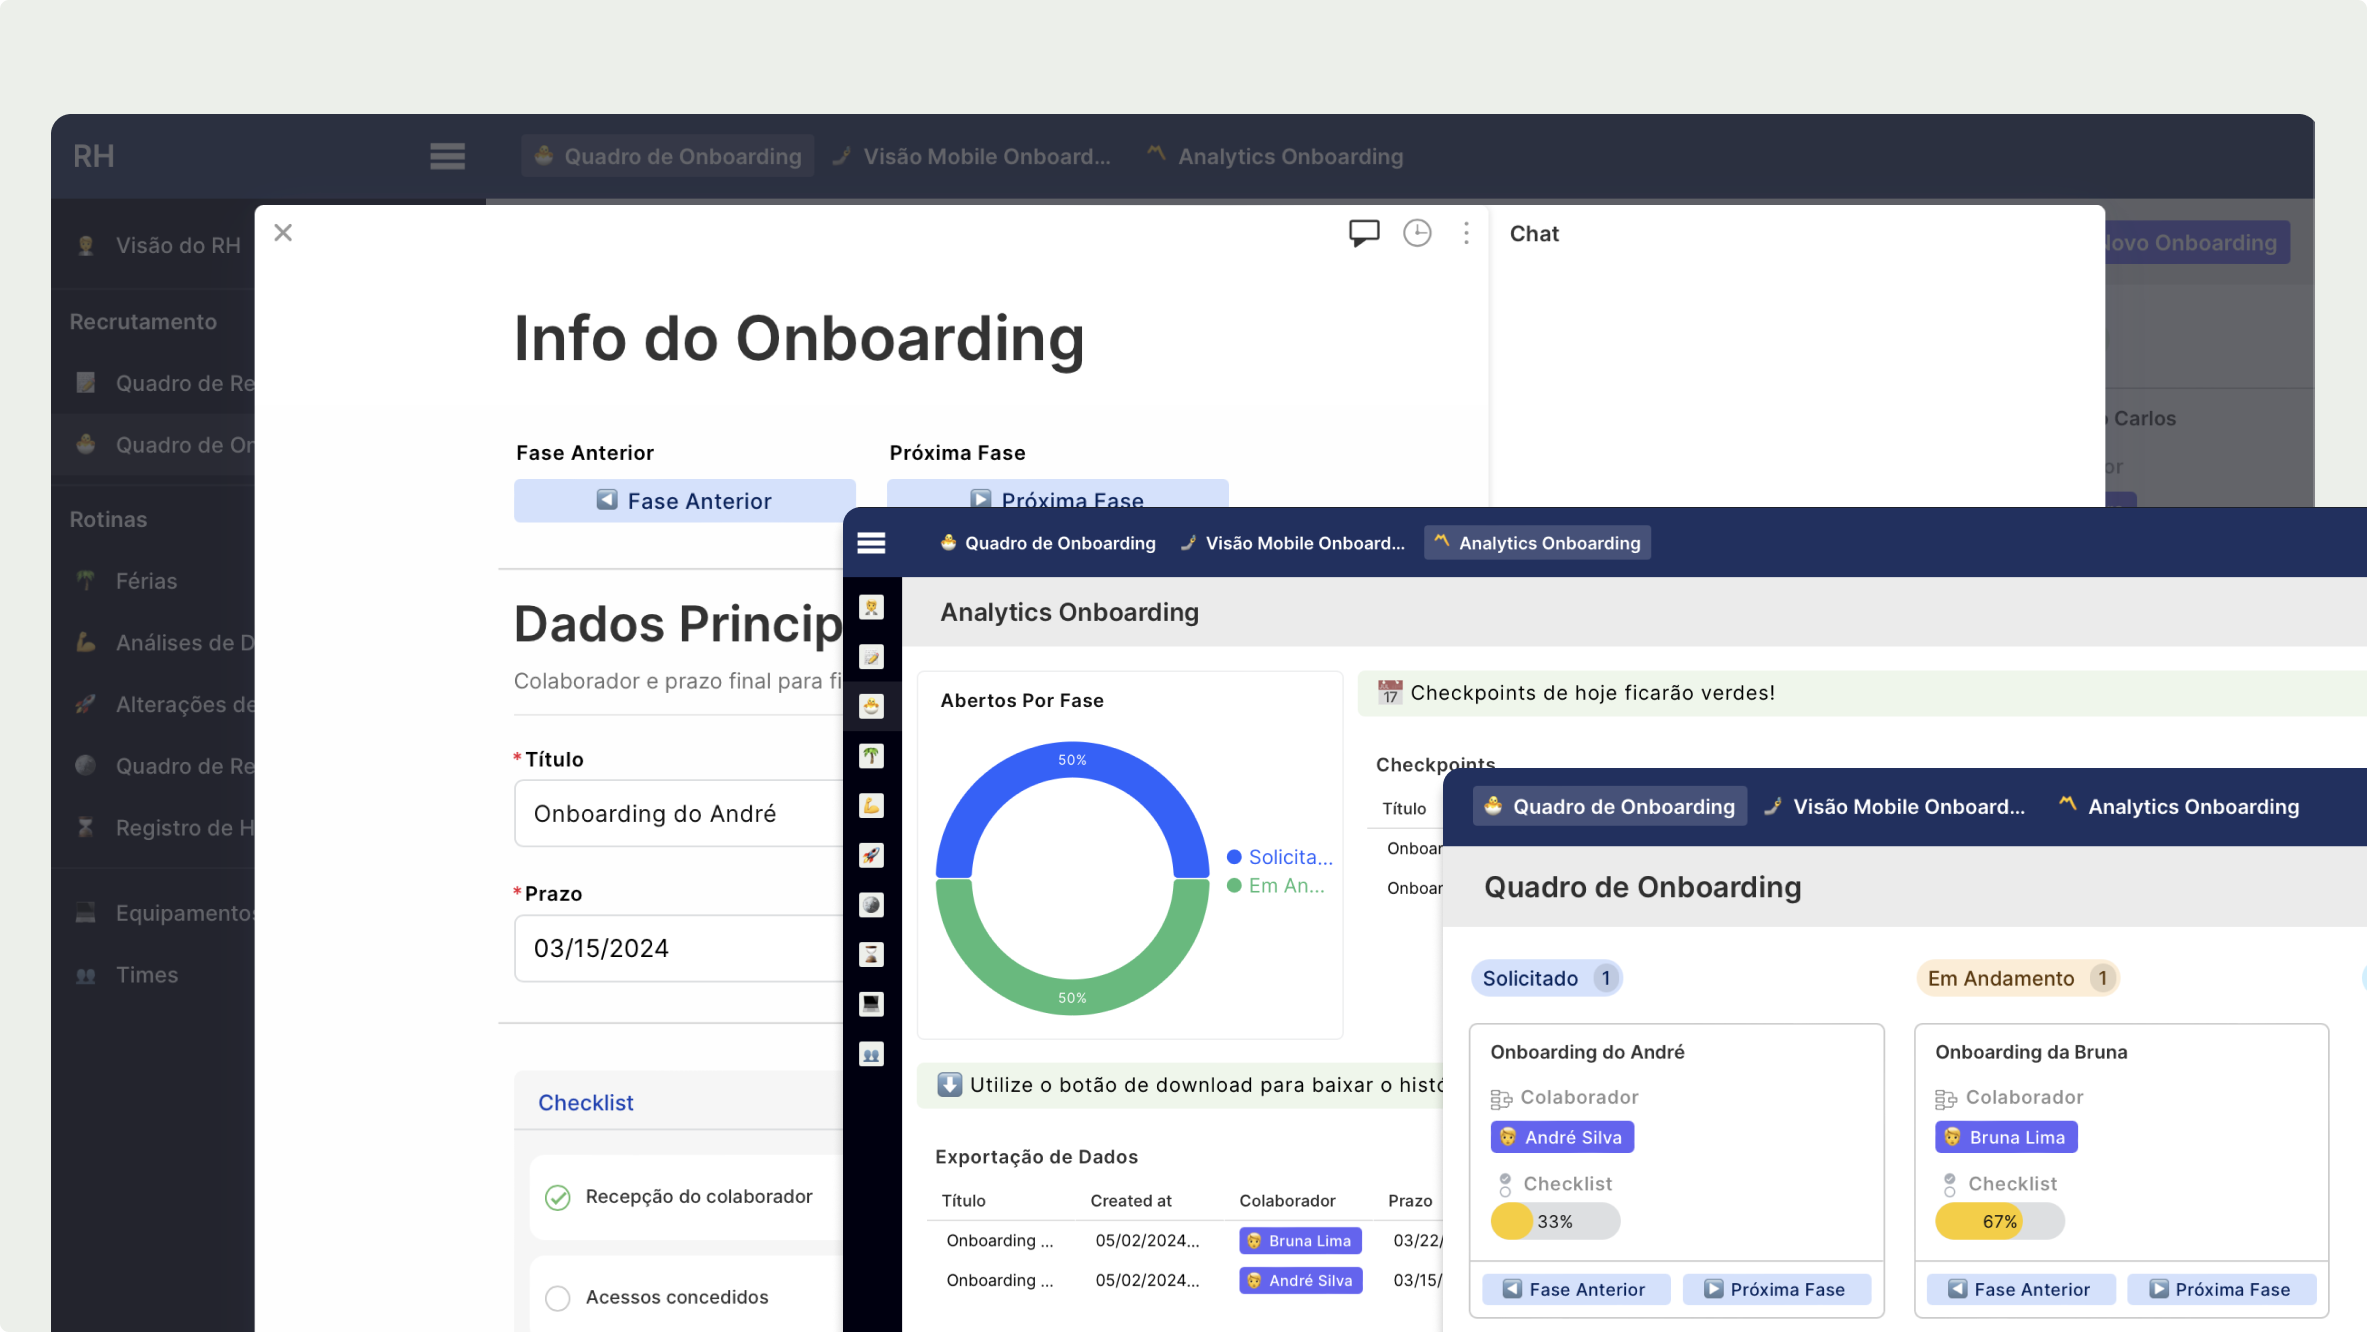
Task: Expand the Checklist section header
Action: click(586, 1102)
